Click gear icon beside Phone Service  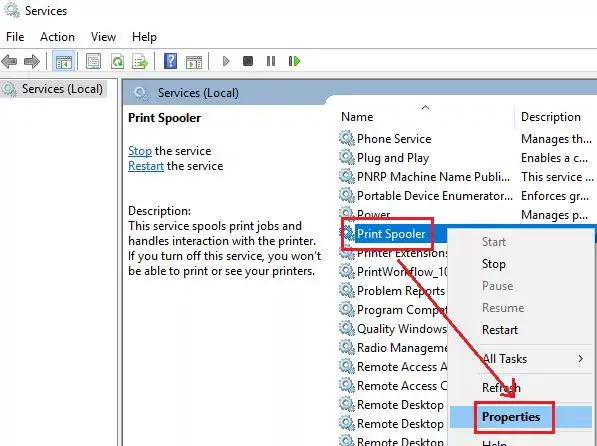[346, 138]
